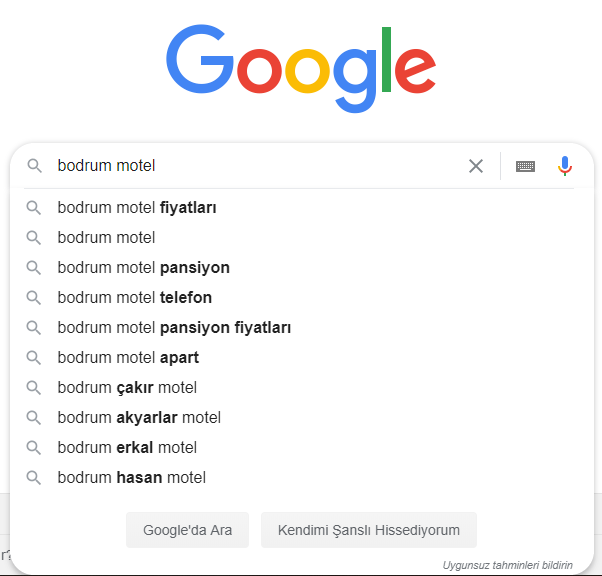Open the 'Uygunsuz tahminleri bildirin' link

pyautogui.click(x=507, y=565)
